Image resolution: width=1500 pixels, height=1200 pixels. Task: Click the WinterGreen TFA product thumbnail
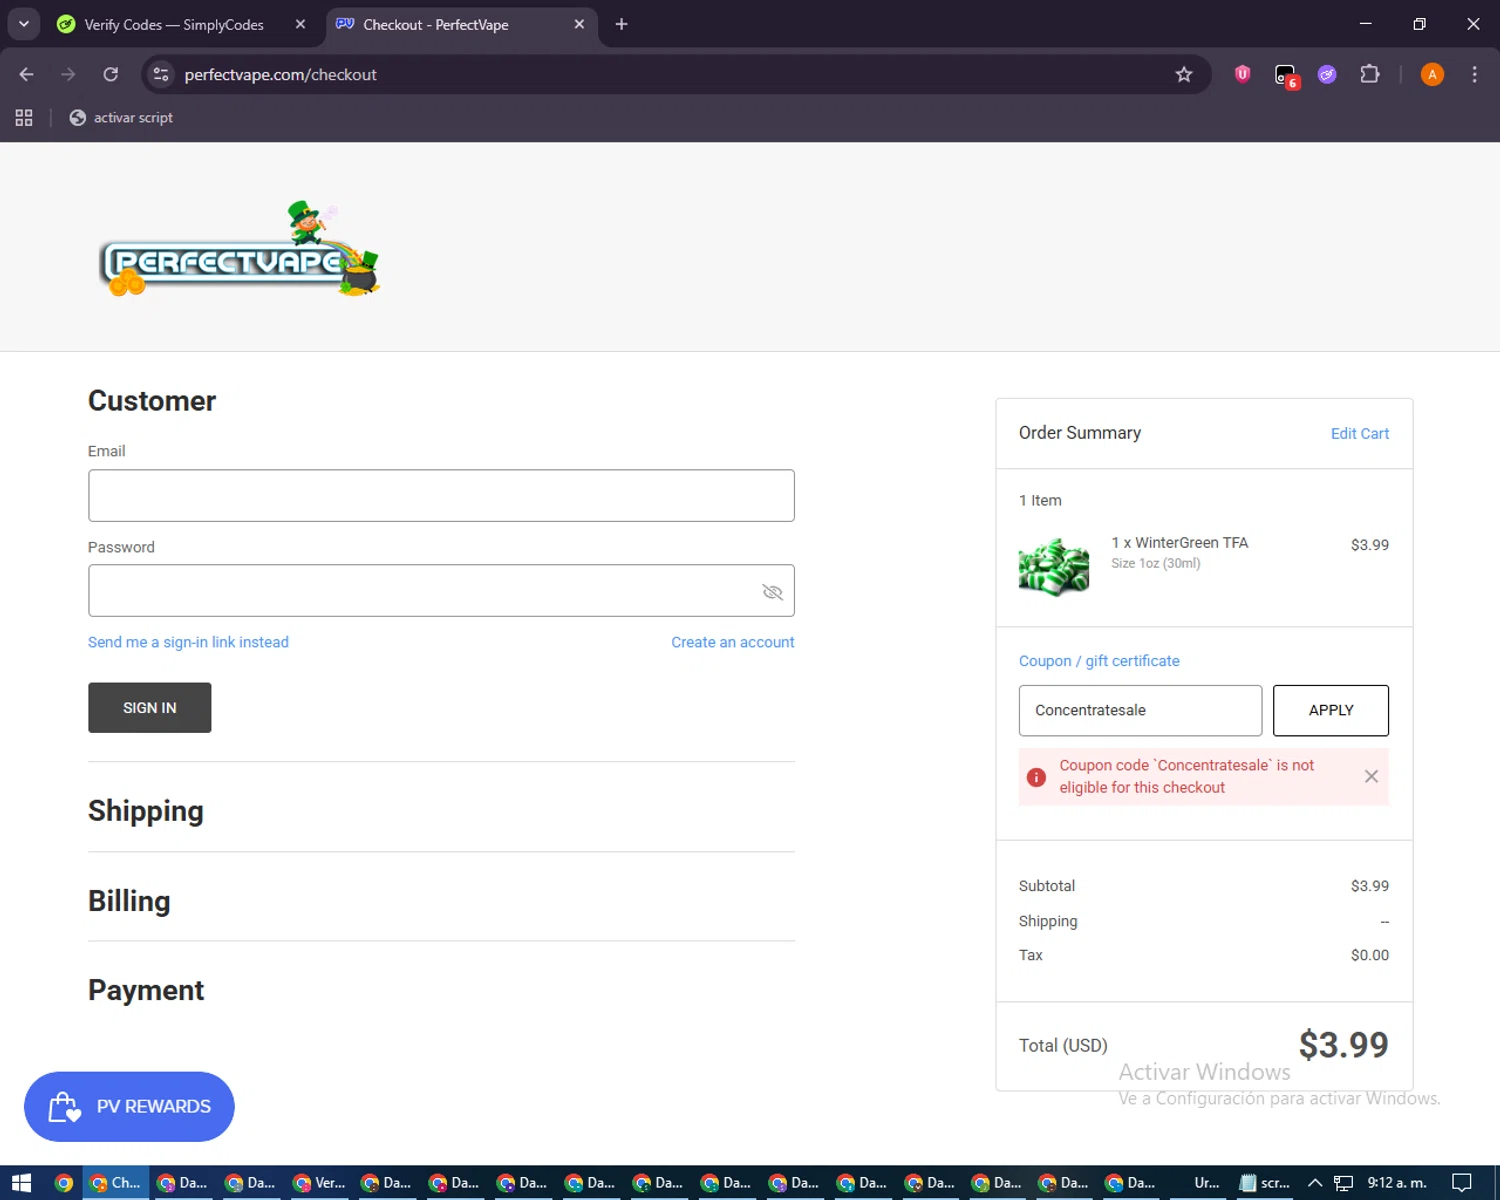click(x=1054, y=566)
